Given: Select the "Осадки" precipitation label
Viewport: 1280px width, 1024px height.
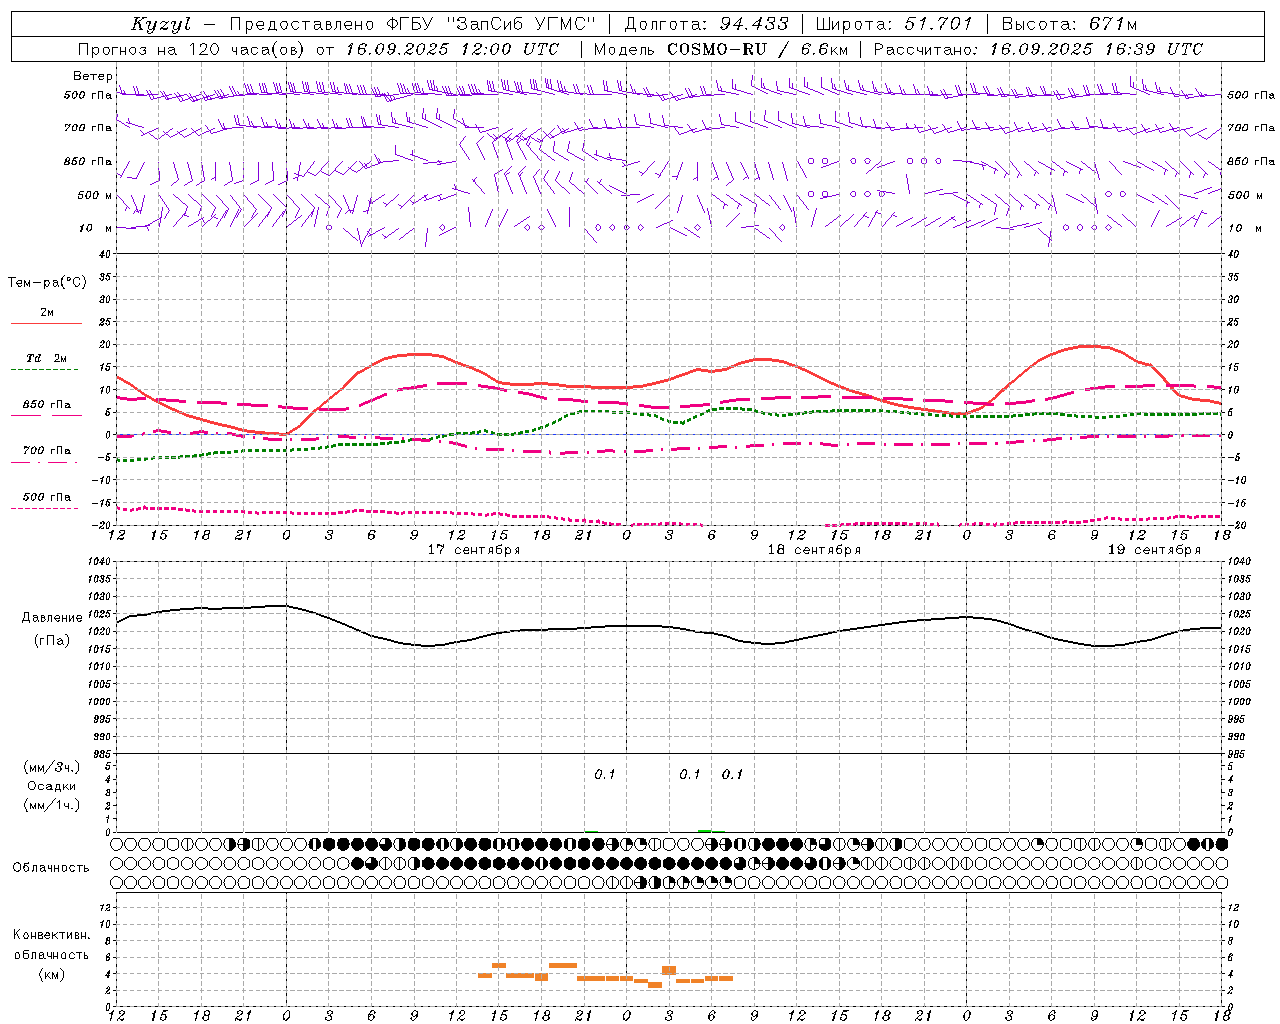Looking at the screenshot, I should (52, 786).
